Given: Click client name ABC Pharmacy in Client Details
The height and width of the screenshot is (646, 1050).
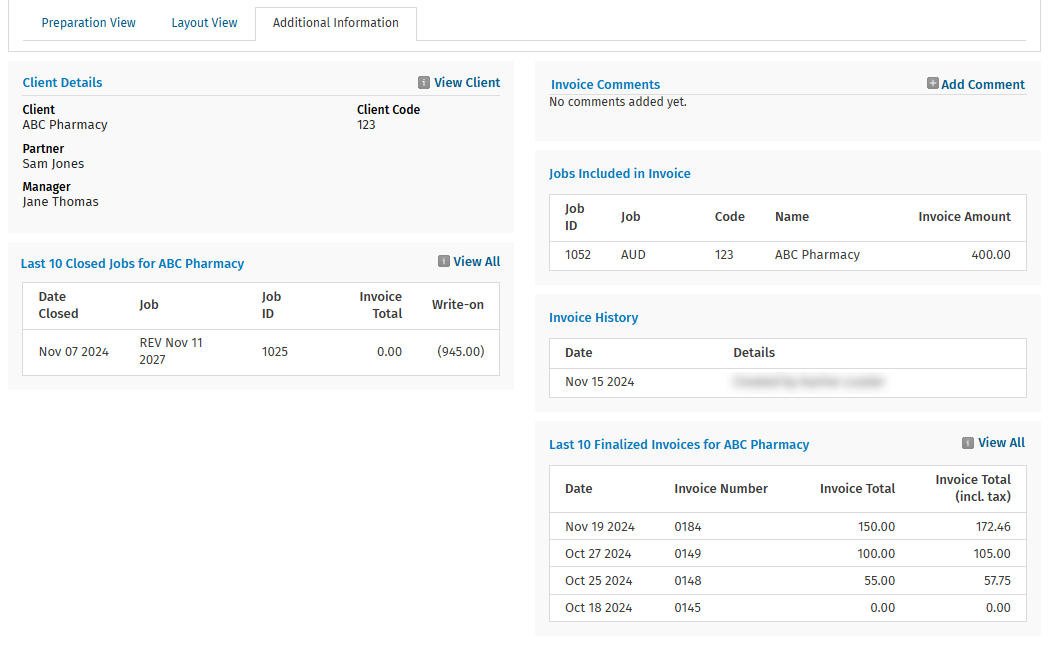Looking at the screenshot, I should tap(65, 125).
